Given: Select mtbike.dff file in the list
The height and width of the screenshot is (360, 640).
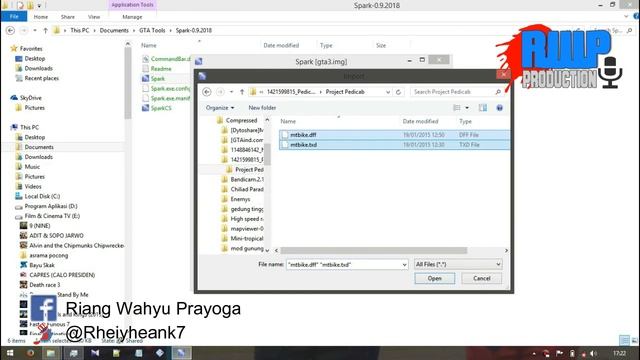Looking at the screenshot, I should point(394,135).
